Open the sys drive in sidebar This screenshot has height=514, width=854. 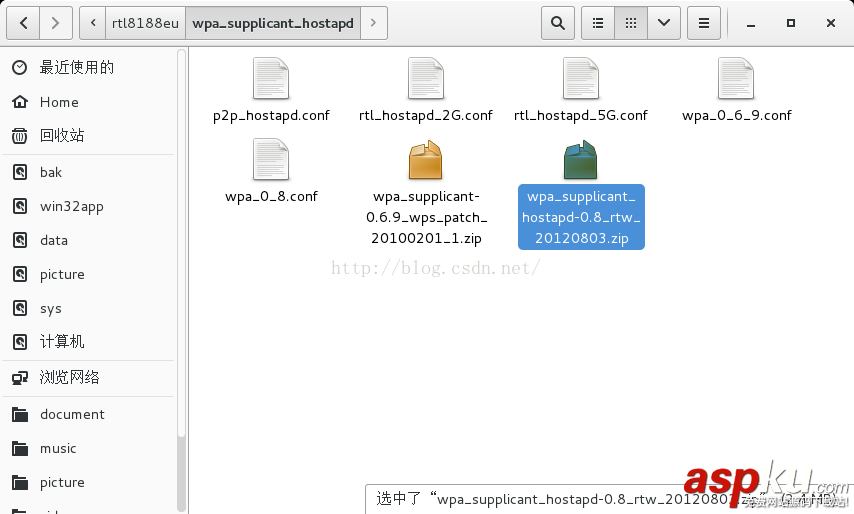89,308
